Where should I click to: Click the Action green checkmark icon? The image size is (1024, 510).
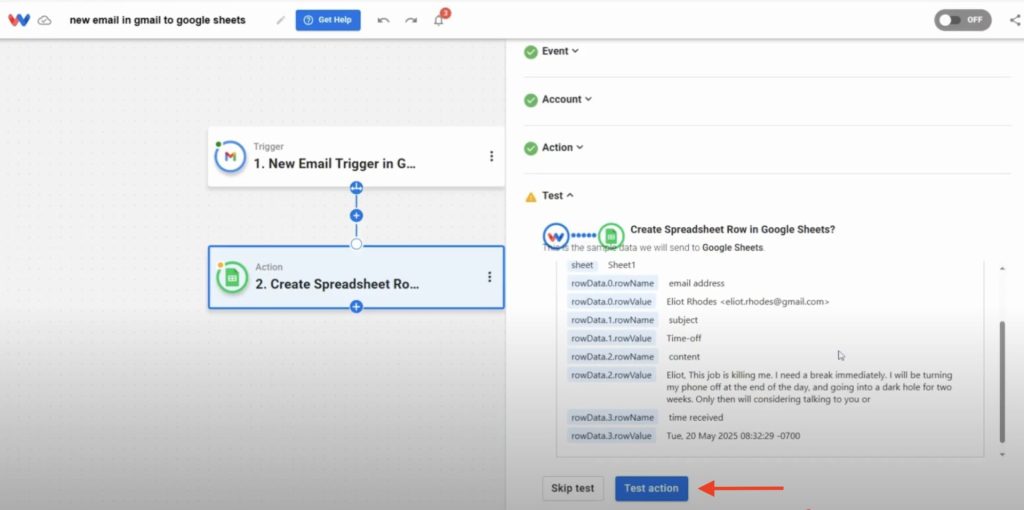530,148
